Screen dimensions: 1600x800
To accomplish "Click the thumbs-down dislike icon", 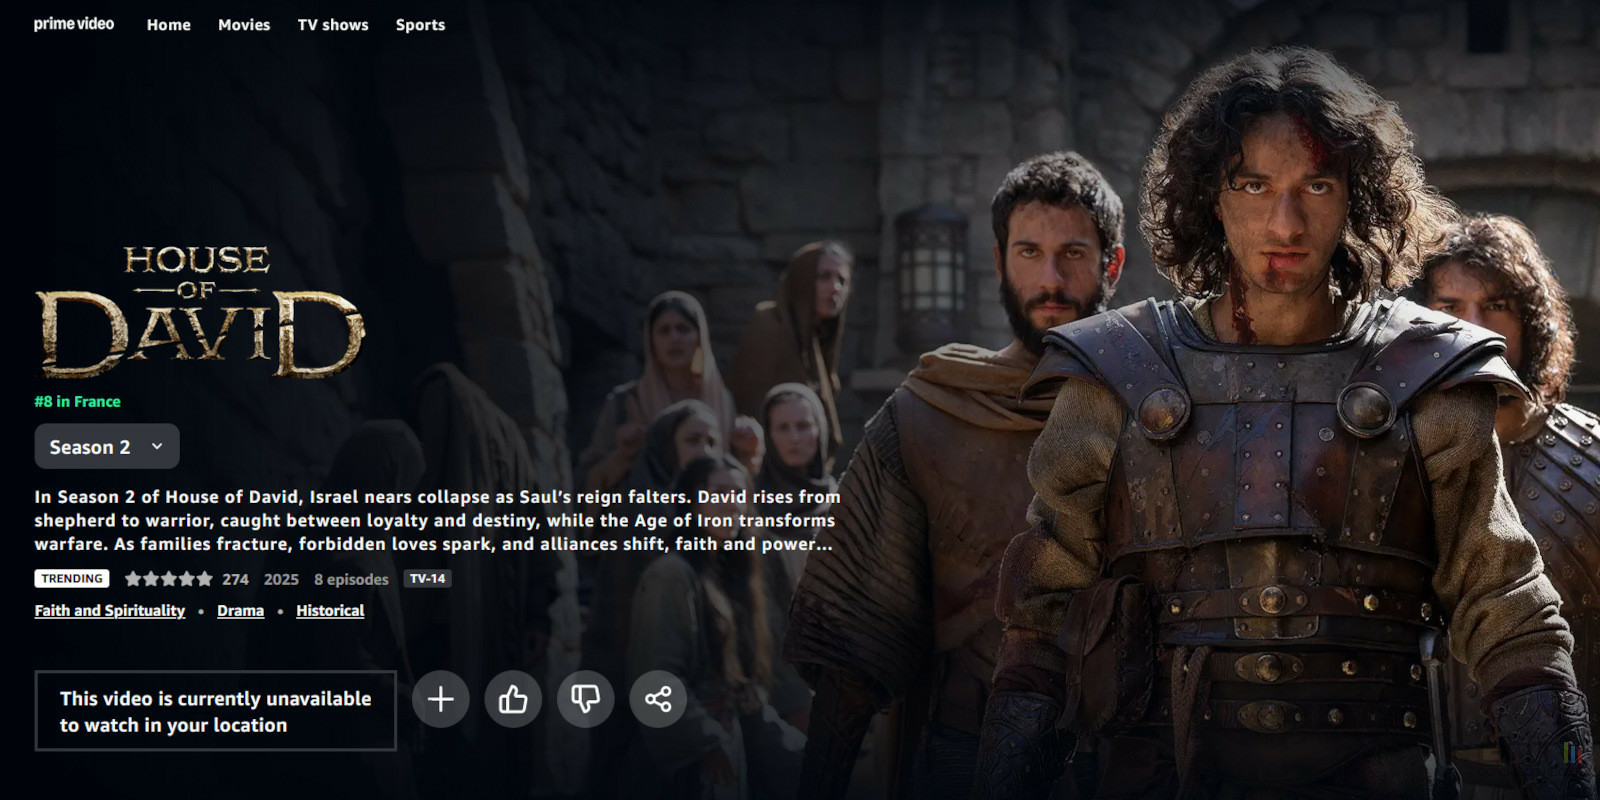I will point(585,699).
